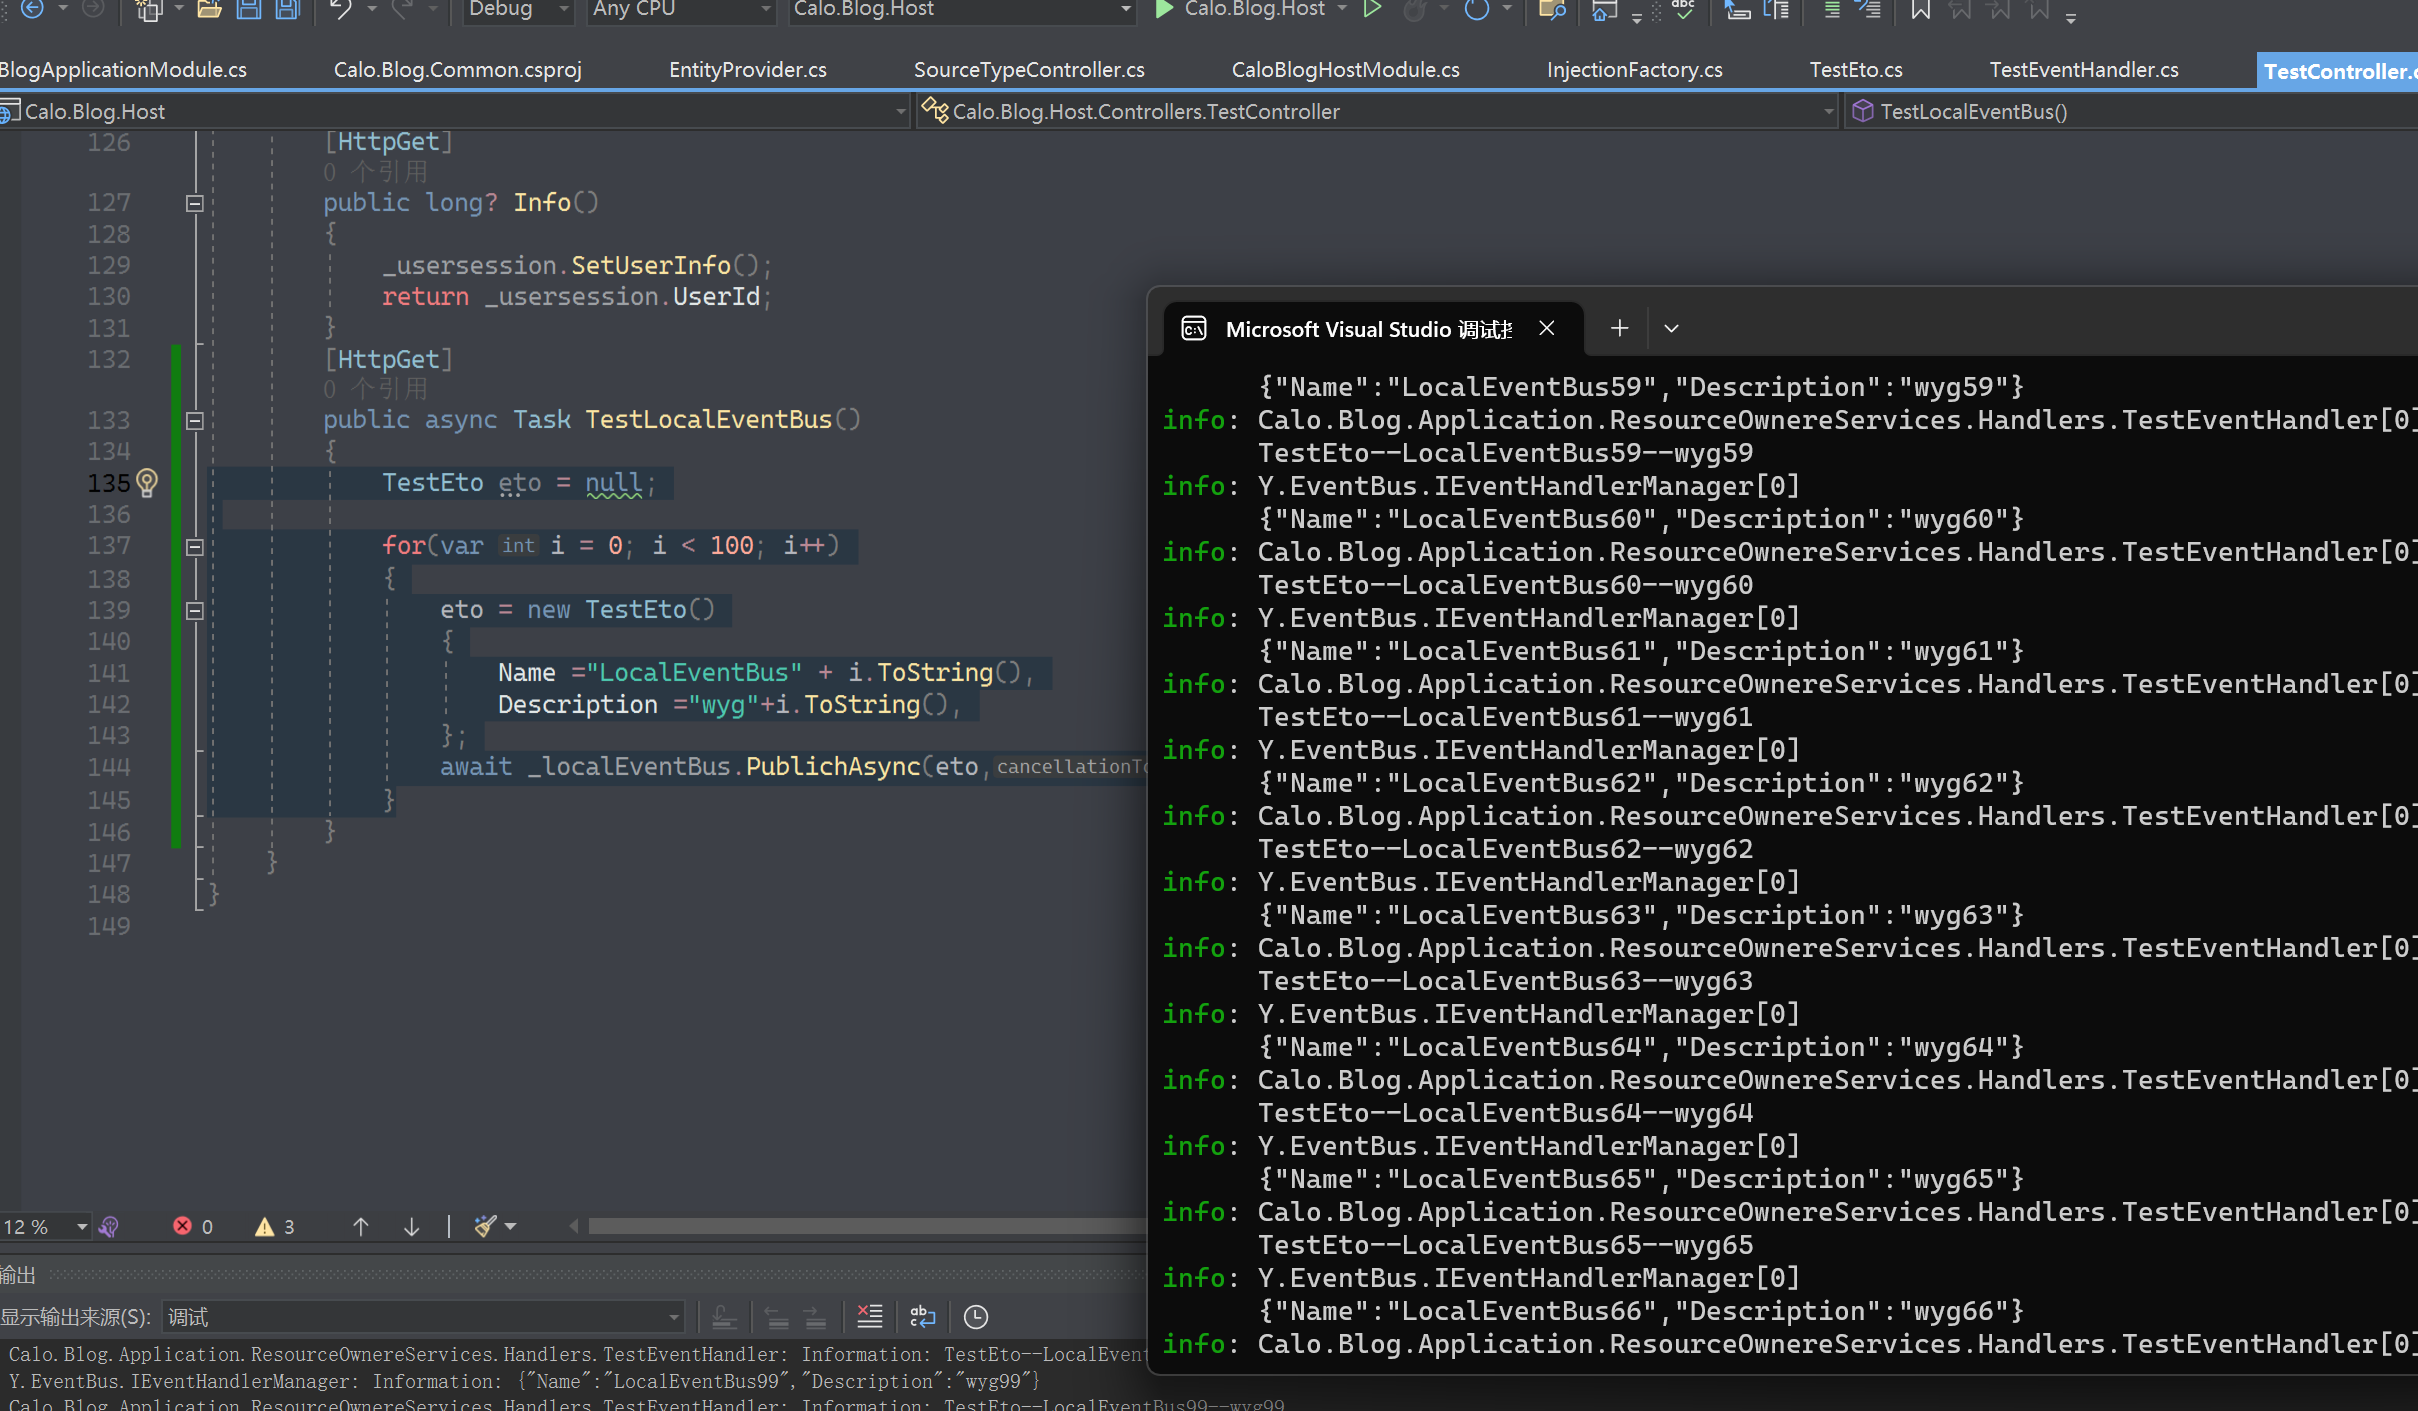The width and height of the screenshot is (2418, 1411).
Task: Click the bookmark toggle icon in toolbar
Action: coord(1920,10)
